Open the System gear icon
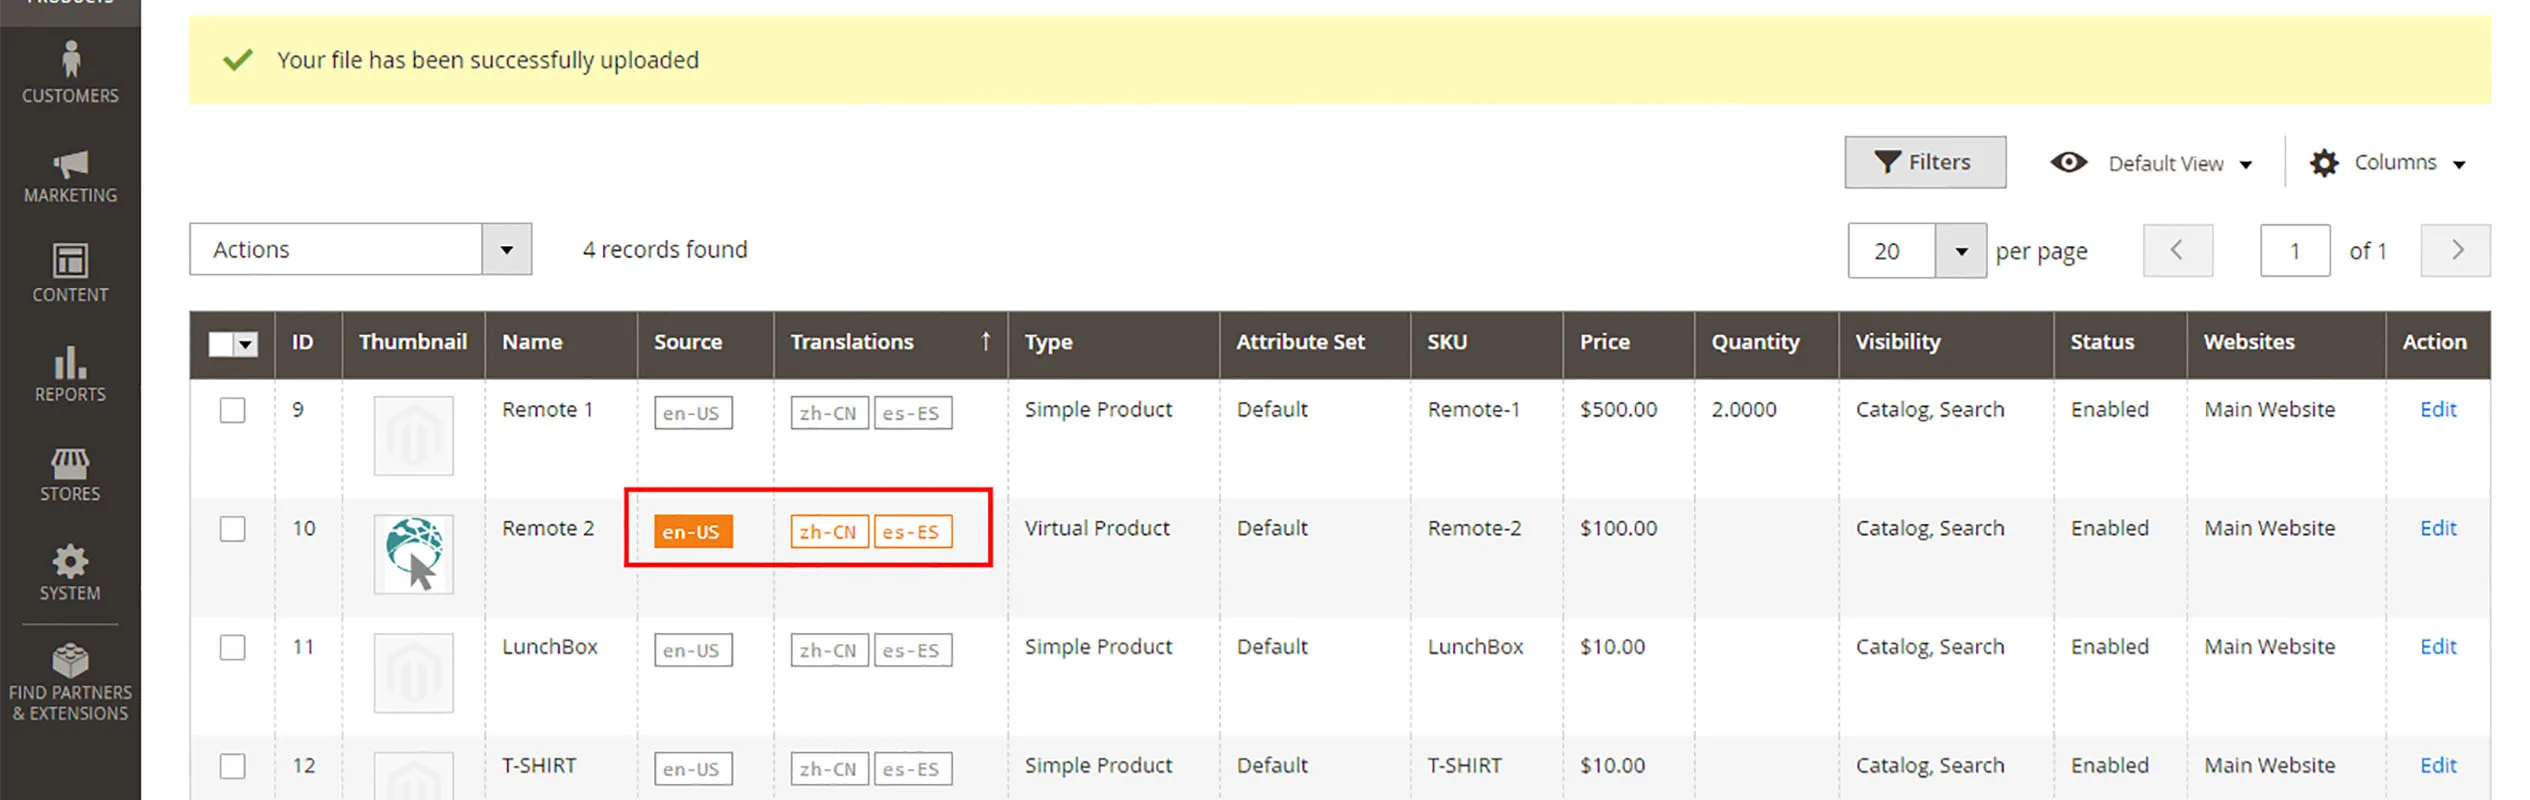 pyautogui.click(x=70, y=561)
